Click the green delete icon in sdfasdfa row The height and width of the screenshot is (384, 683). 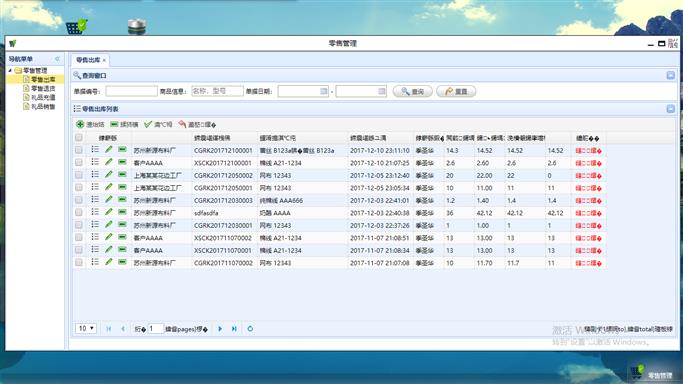tap(122, 212)
